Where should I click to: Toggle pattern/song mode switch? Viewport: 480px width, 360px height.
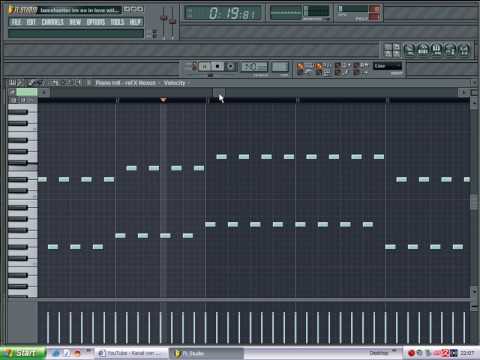coord(194,67)
